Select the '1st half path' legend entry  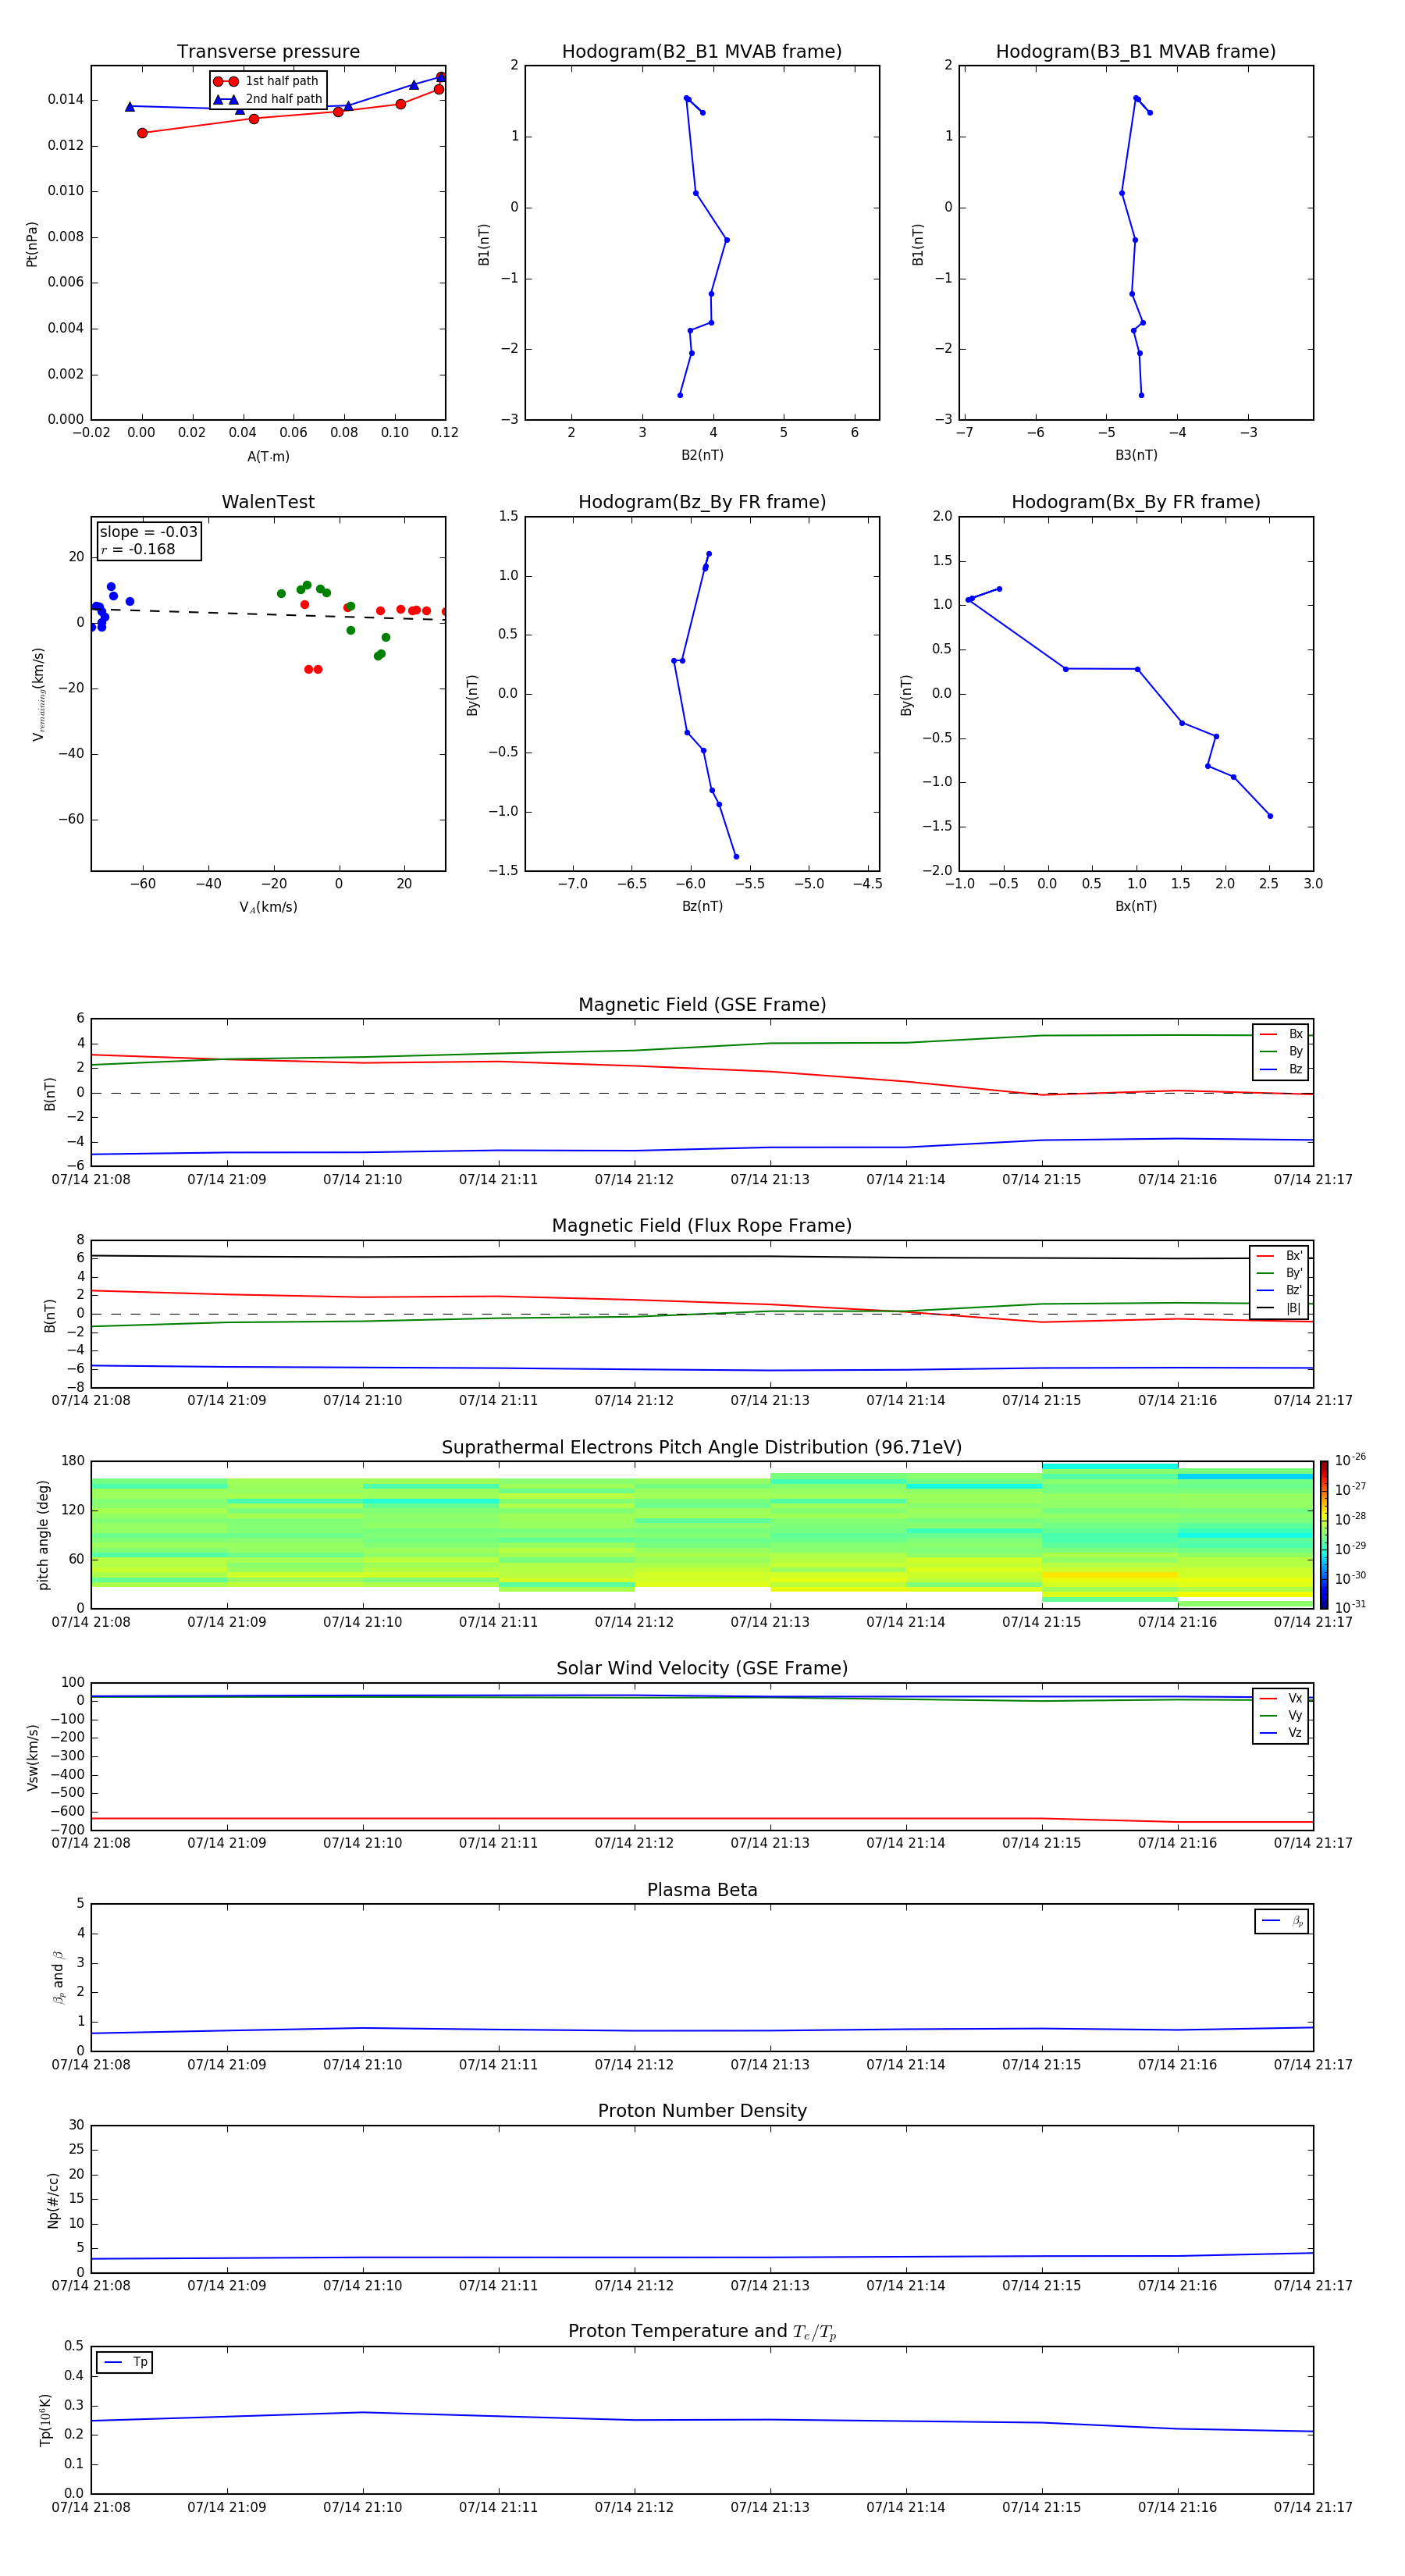(267, 81)
